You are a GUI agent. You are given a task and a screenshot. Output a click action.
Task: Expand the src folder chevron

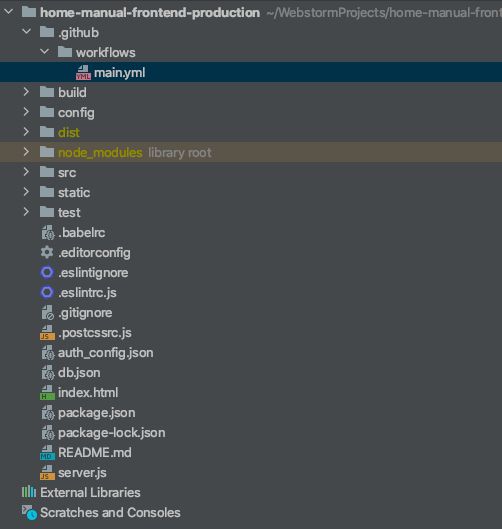tap(26, 172)
